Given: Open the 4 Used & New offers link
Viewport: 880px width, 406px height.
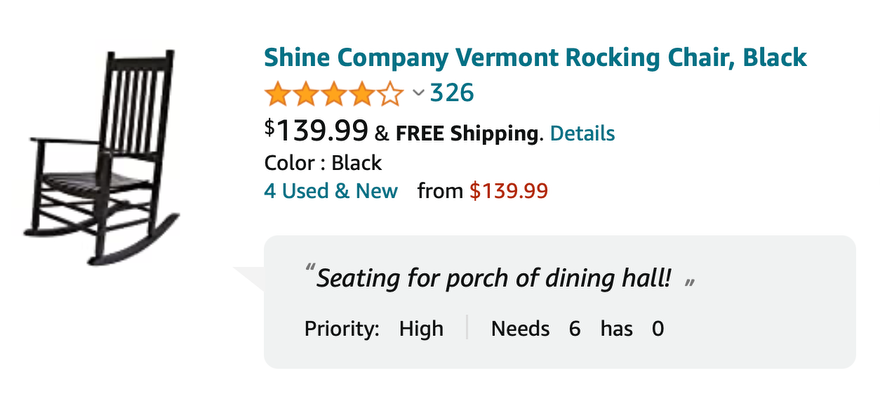Looking at the screenshot, I should click(331, 190).
